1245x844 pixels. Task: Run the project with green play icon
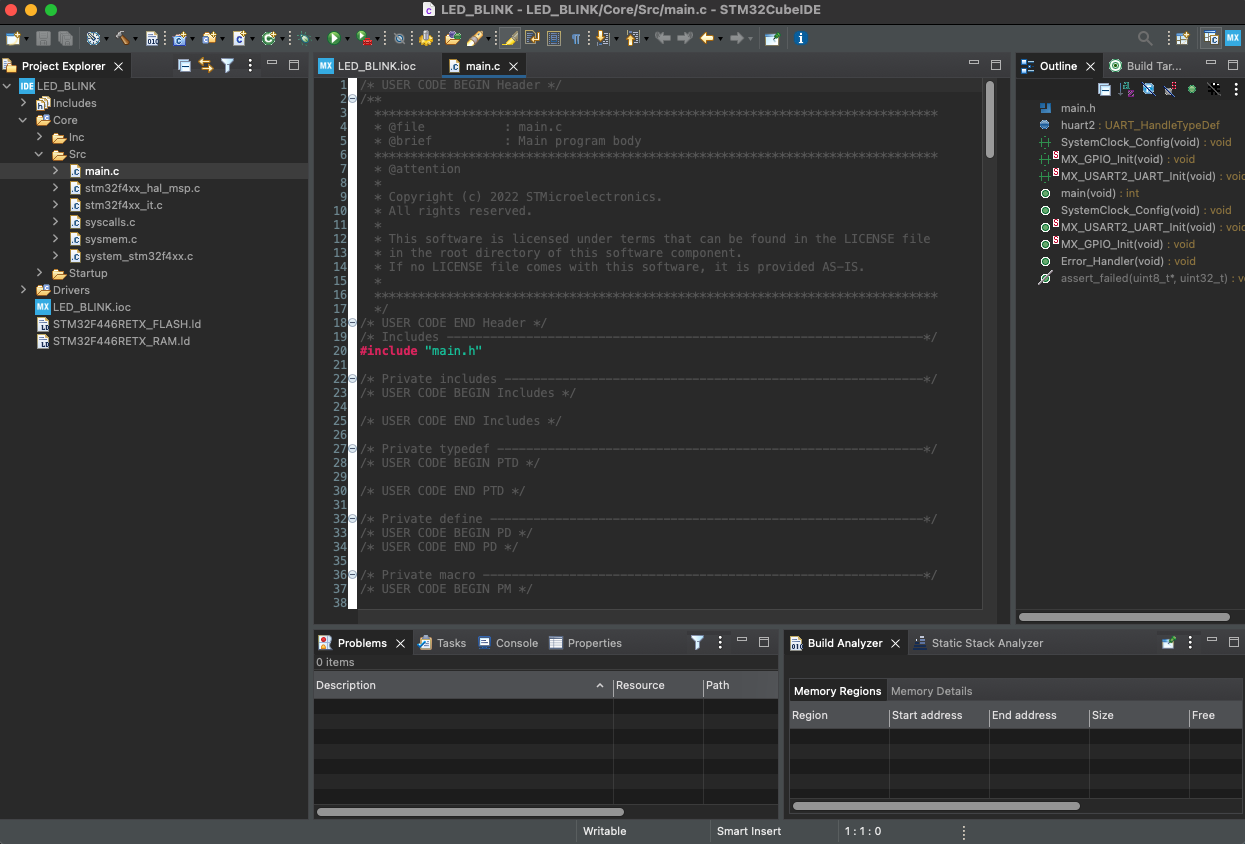pos(334,38)
